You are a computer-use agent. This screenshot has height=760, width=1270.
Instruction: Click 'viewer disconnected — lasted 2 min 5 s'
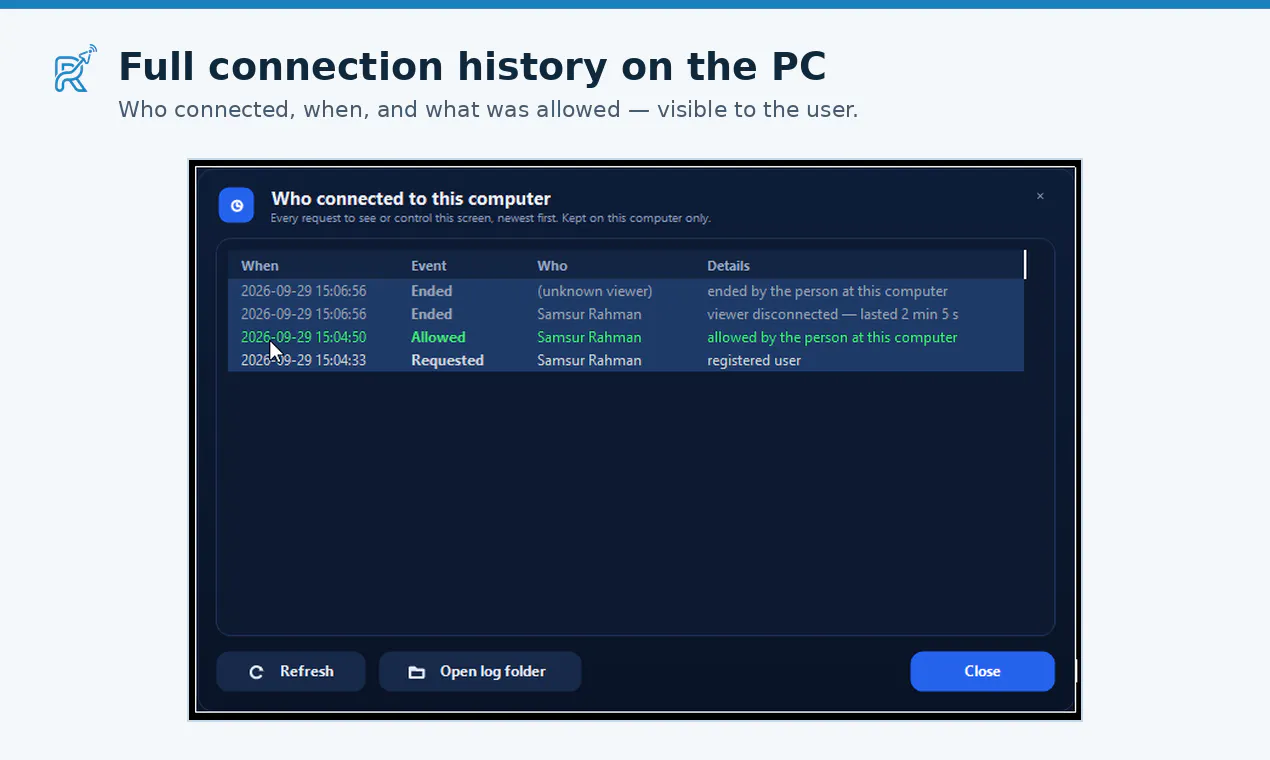pos(833,314)
